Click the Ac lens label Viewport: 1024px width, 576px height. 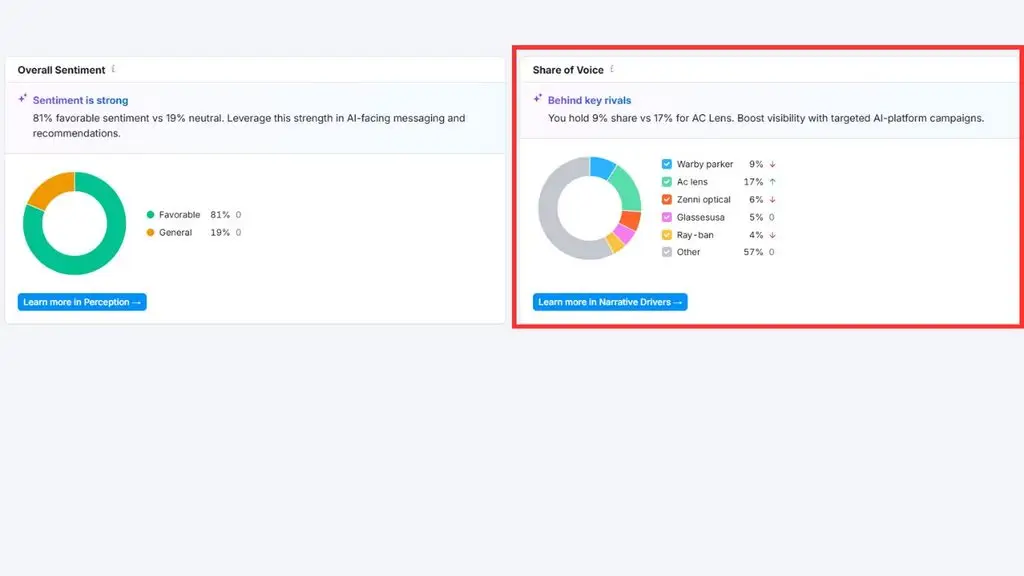(x=692, y=182)
